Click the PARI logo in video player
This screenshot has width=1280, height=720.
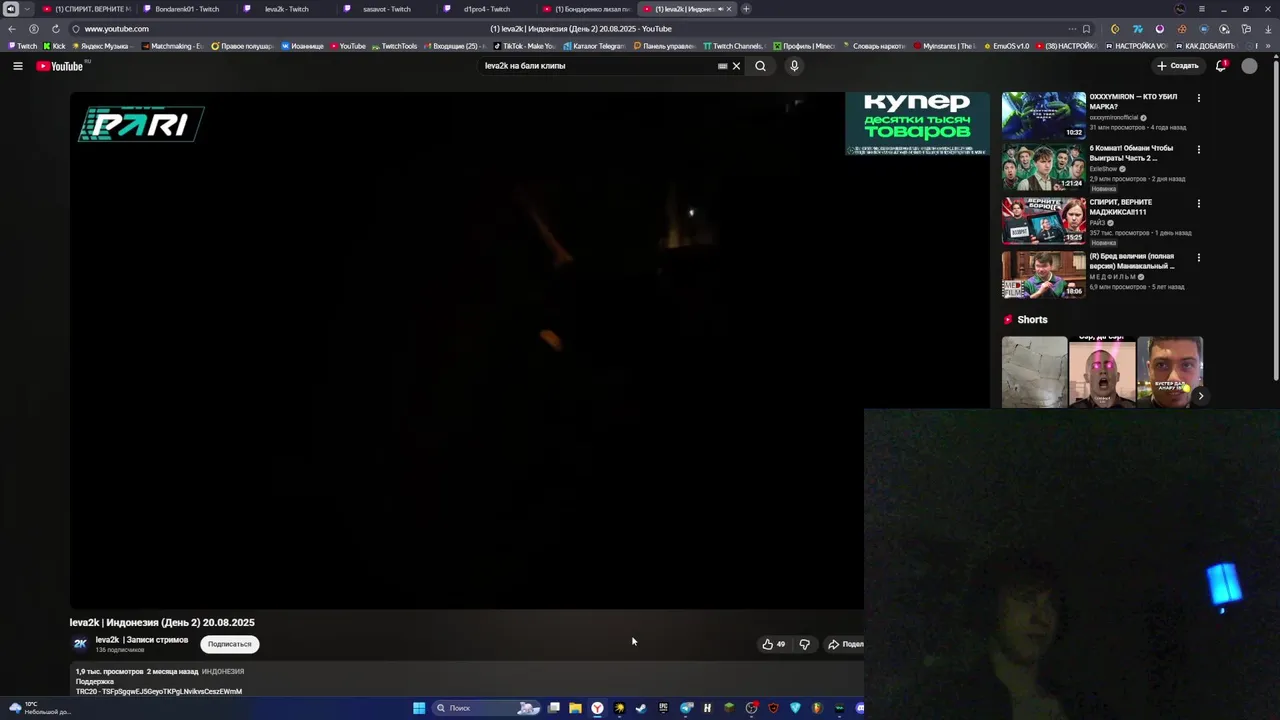[141, 124]
